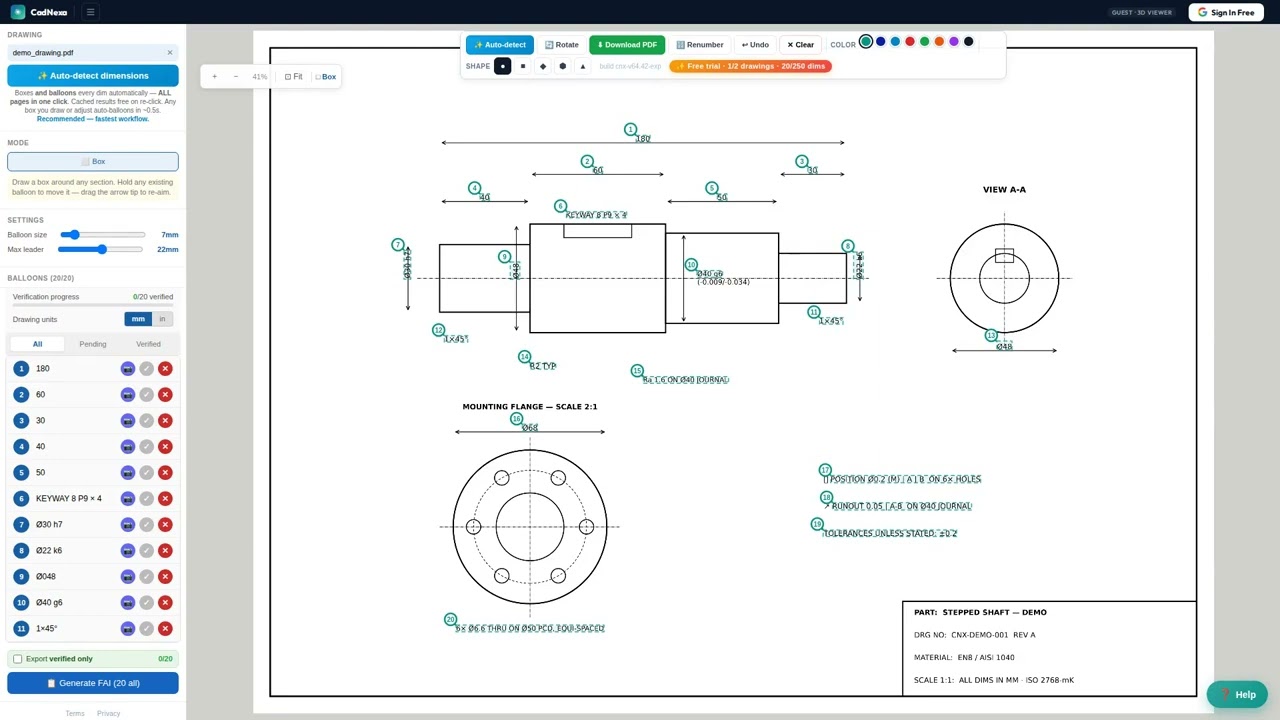The width and height of the screenshot is (1280, 720).
Task: Download the PDF
Action: pos(627,45)
